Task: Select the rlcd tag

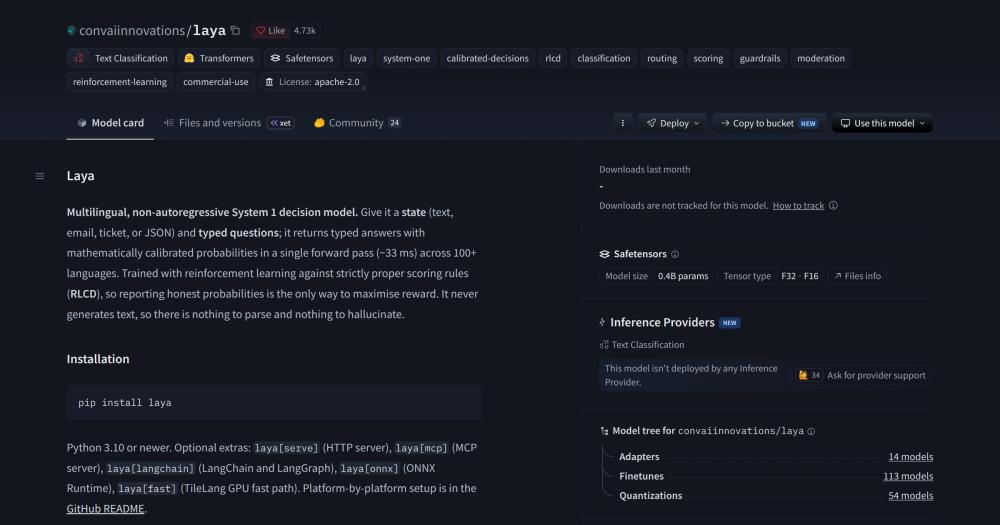Action: coord(553,58)
